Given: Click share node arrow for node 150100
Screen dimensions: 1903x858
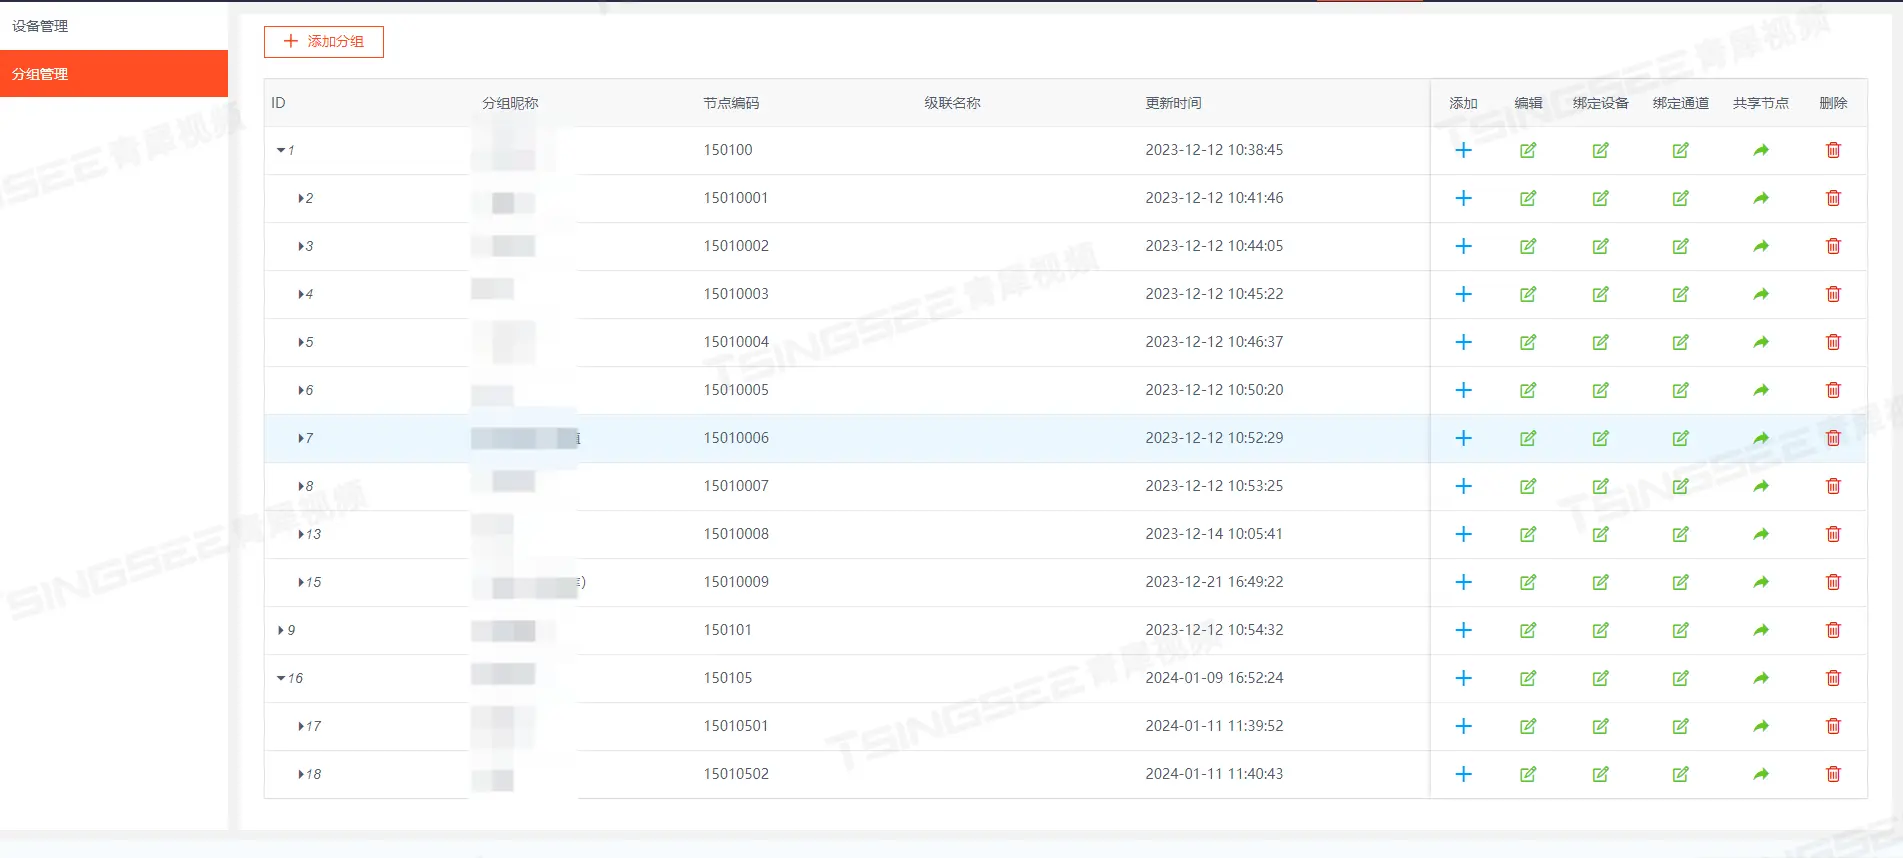Looking at the screenshot, I should click(x=1761, y=150).
